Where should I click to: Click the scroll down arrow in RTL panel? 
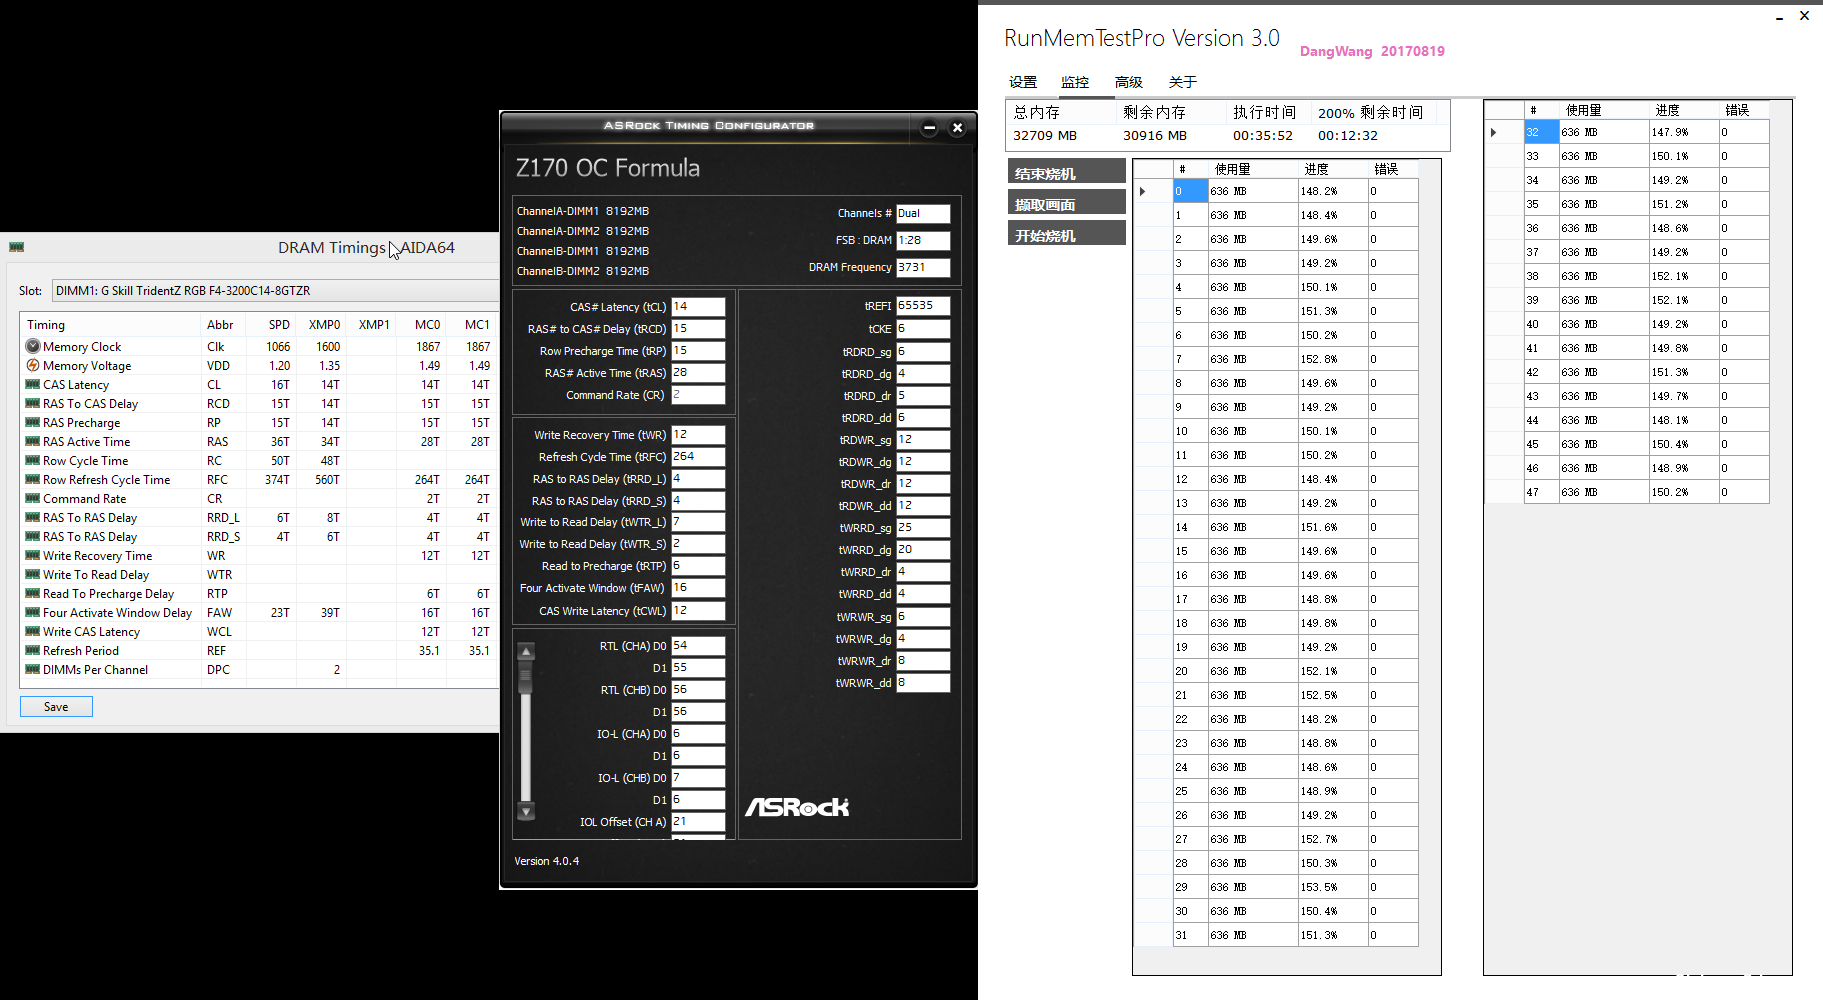coord(526,811)
